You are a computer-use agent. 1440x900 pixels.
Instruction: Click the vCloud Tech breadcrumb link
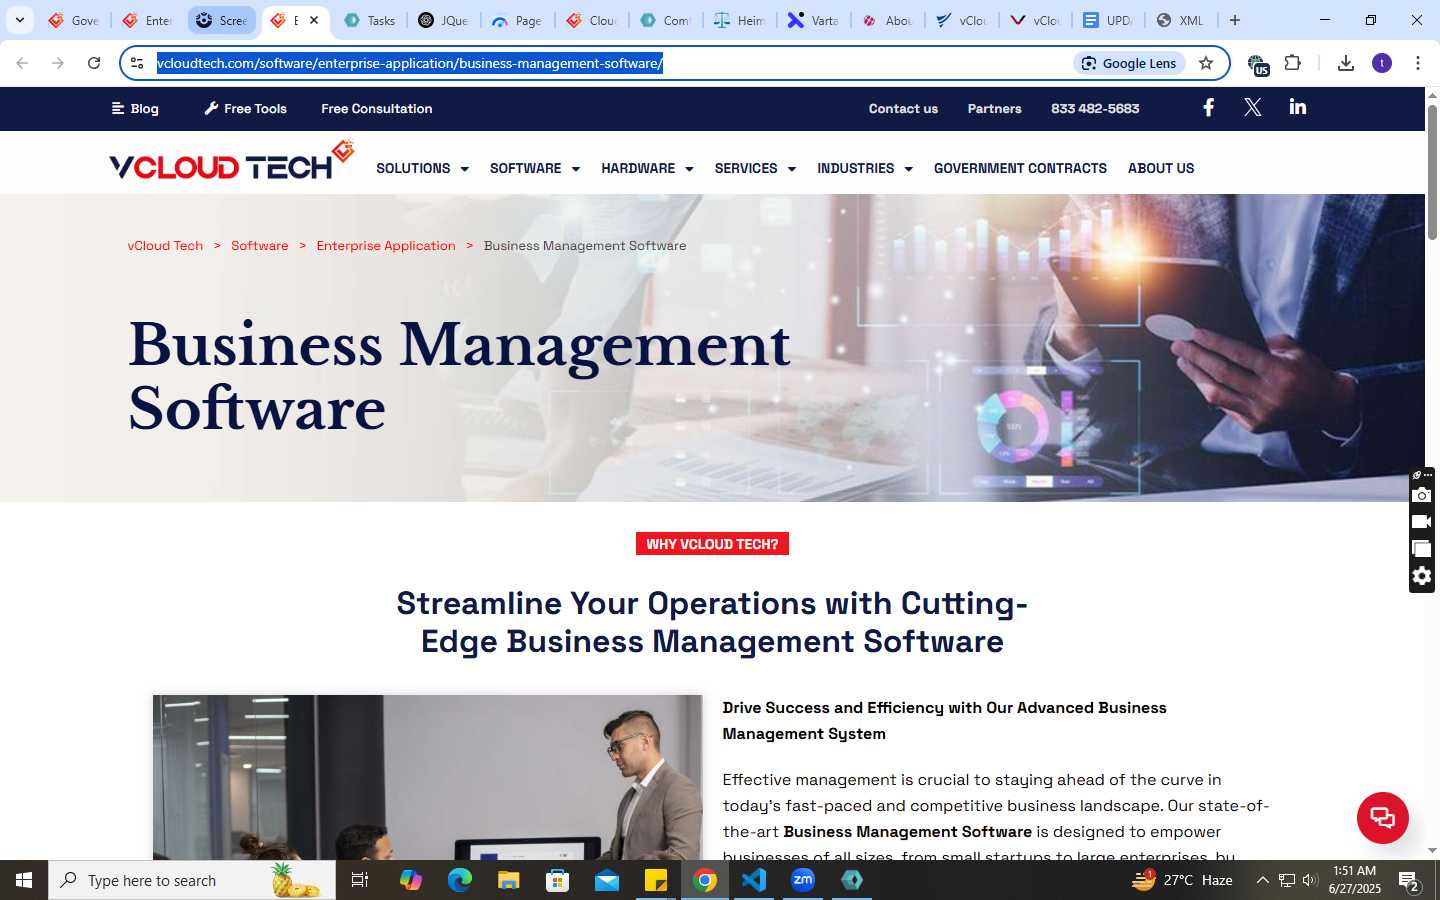(x=165, y=246)
